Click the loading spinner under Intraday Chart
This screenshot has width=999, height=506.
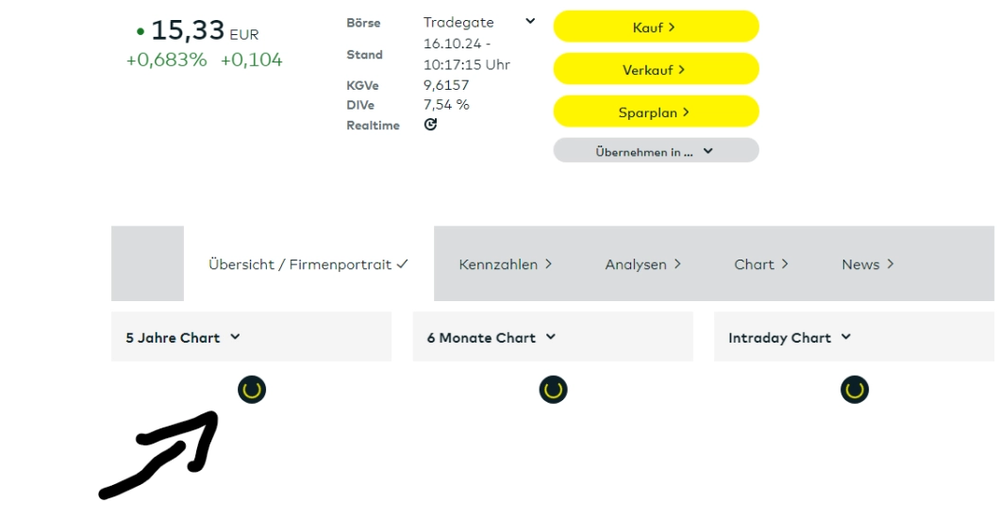tap(854, 390)
